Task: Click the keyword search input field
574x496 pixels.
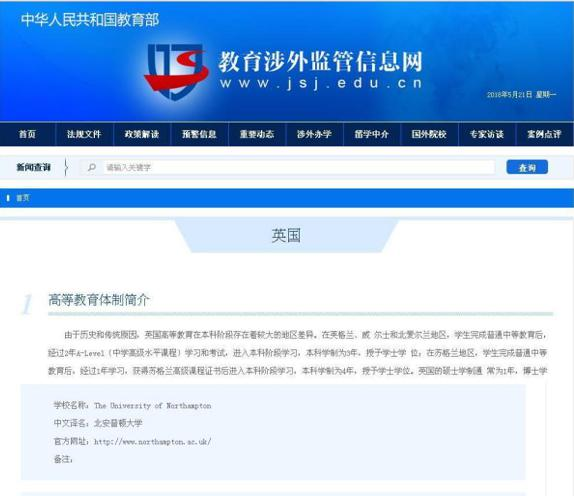Action: pos(298,167)
